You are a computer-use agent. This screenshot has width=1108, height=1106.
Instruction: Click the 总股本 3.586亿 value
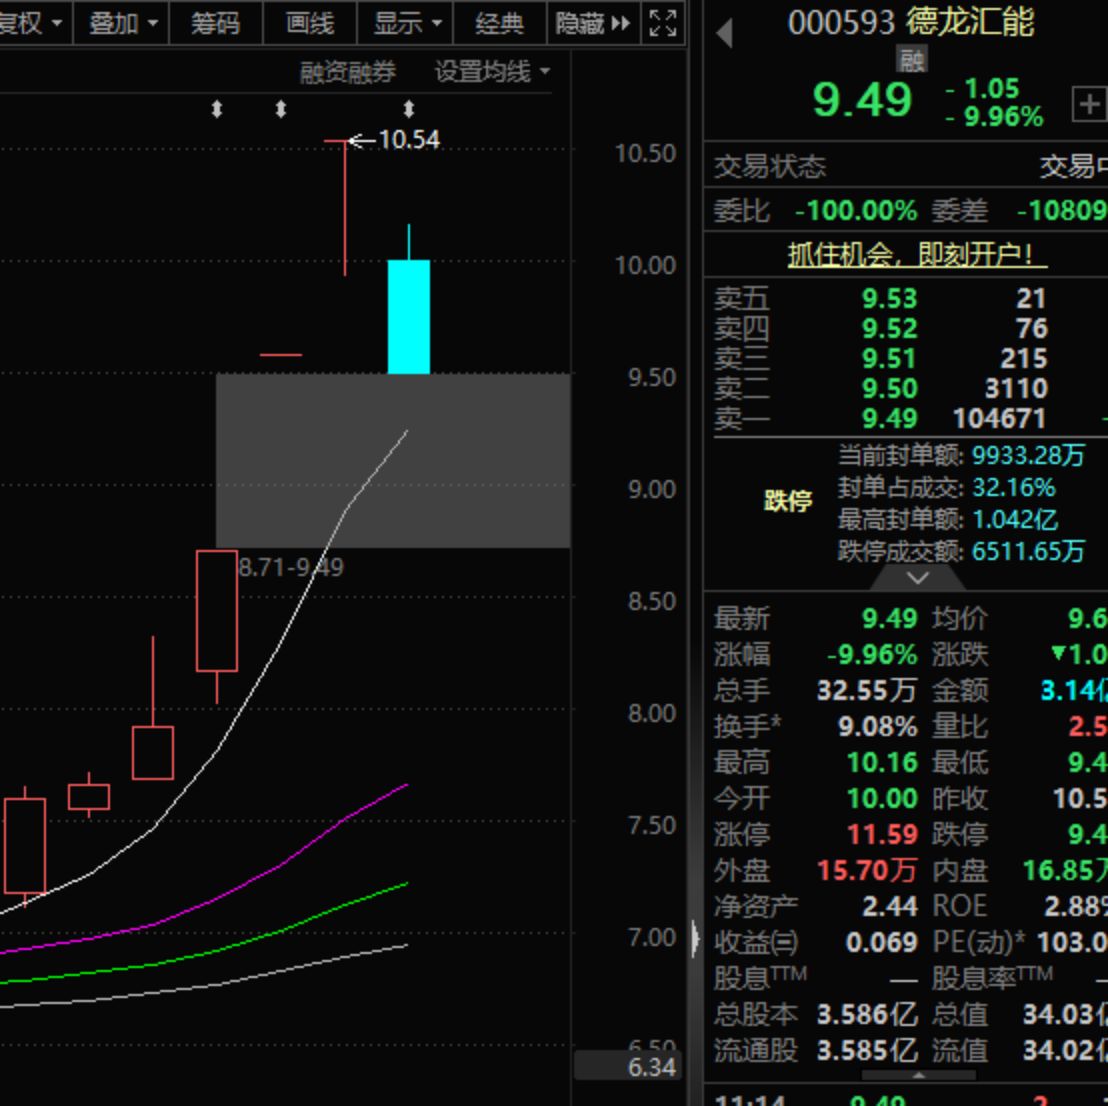[867, 1015]
